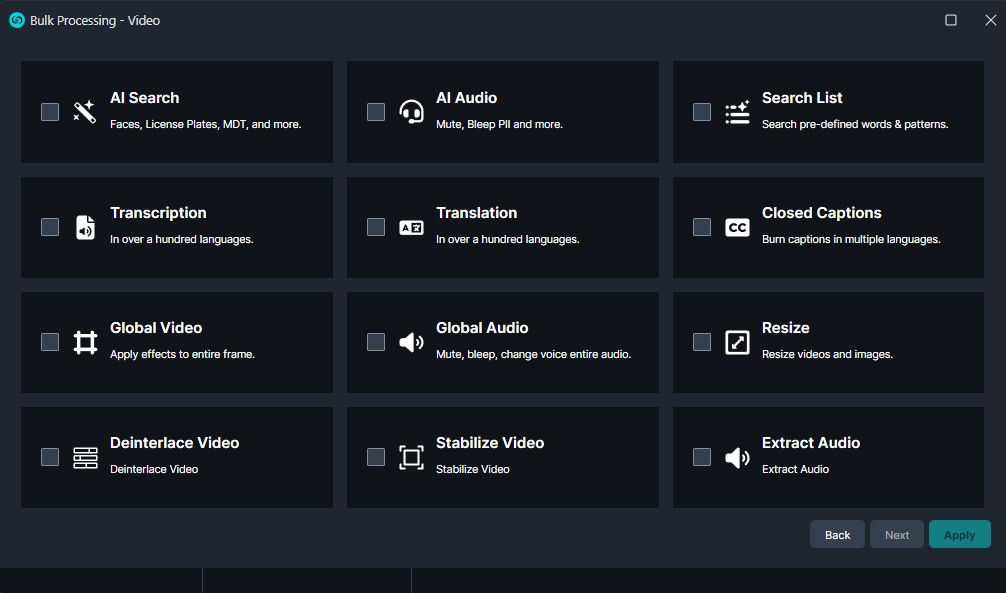Select the Closed Captions title text
The height and width of the screenshot is (593, 1006).
821,213
